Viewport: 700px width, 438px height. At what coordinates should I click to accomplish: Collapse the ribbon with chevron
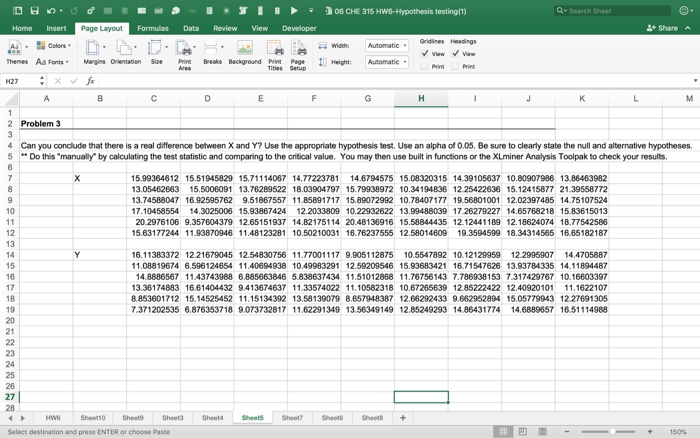click(688, 28)
